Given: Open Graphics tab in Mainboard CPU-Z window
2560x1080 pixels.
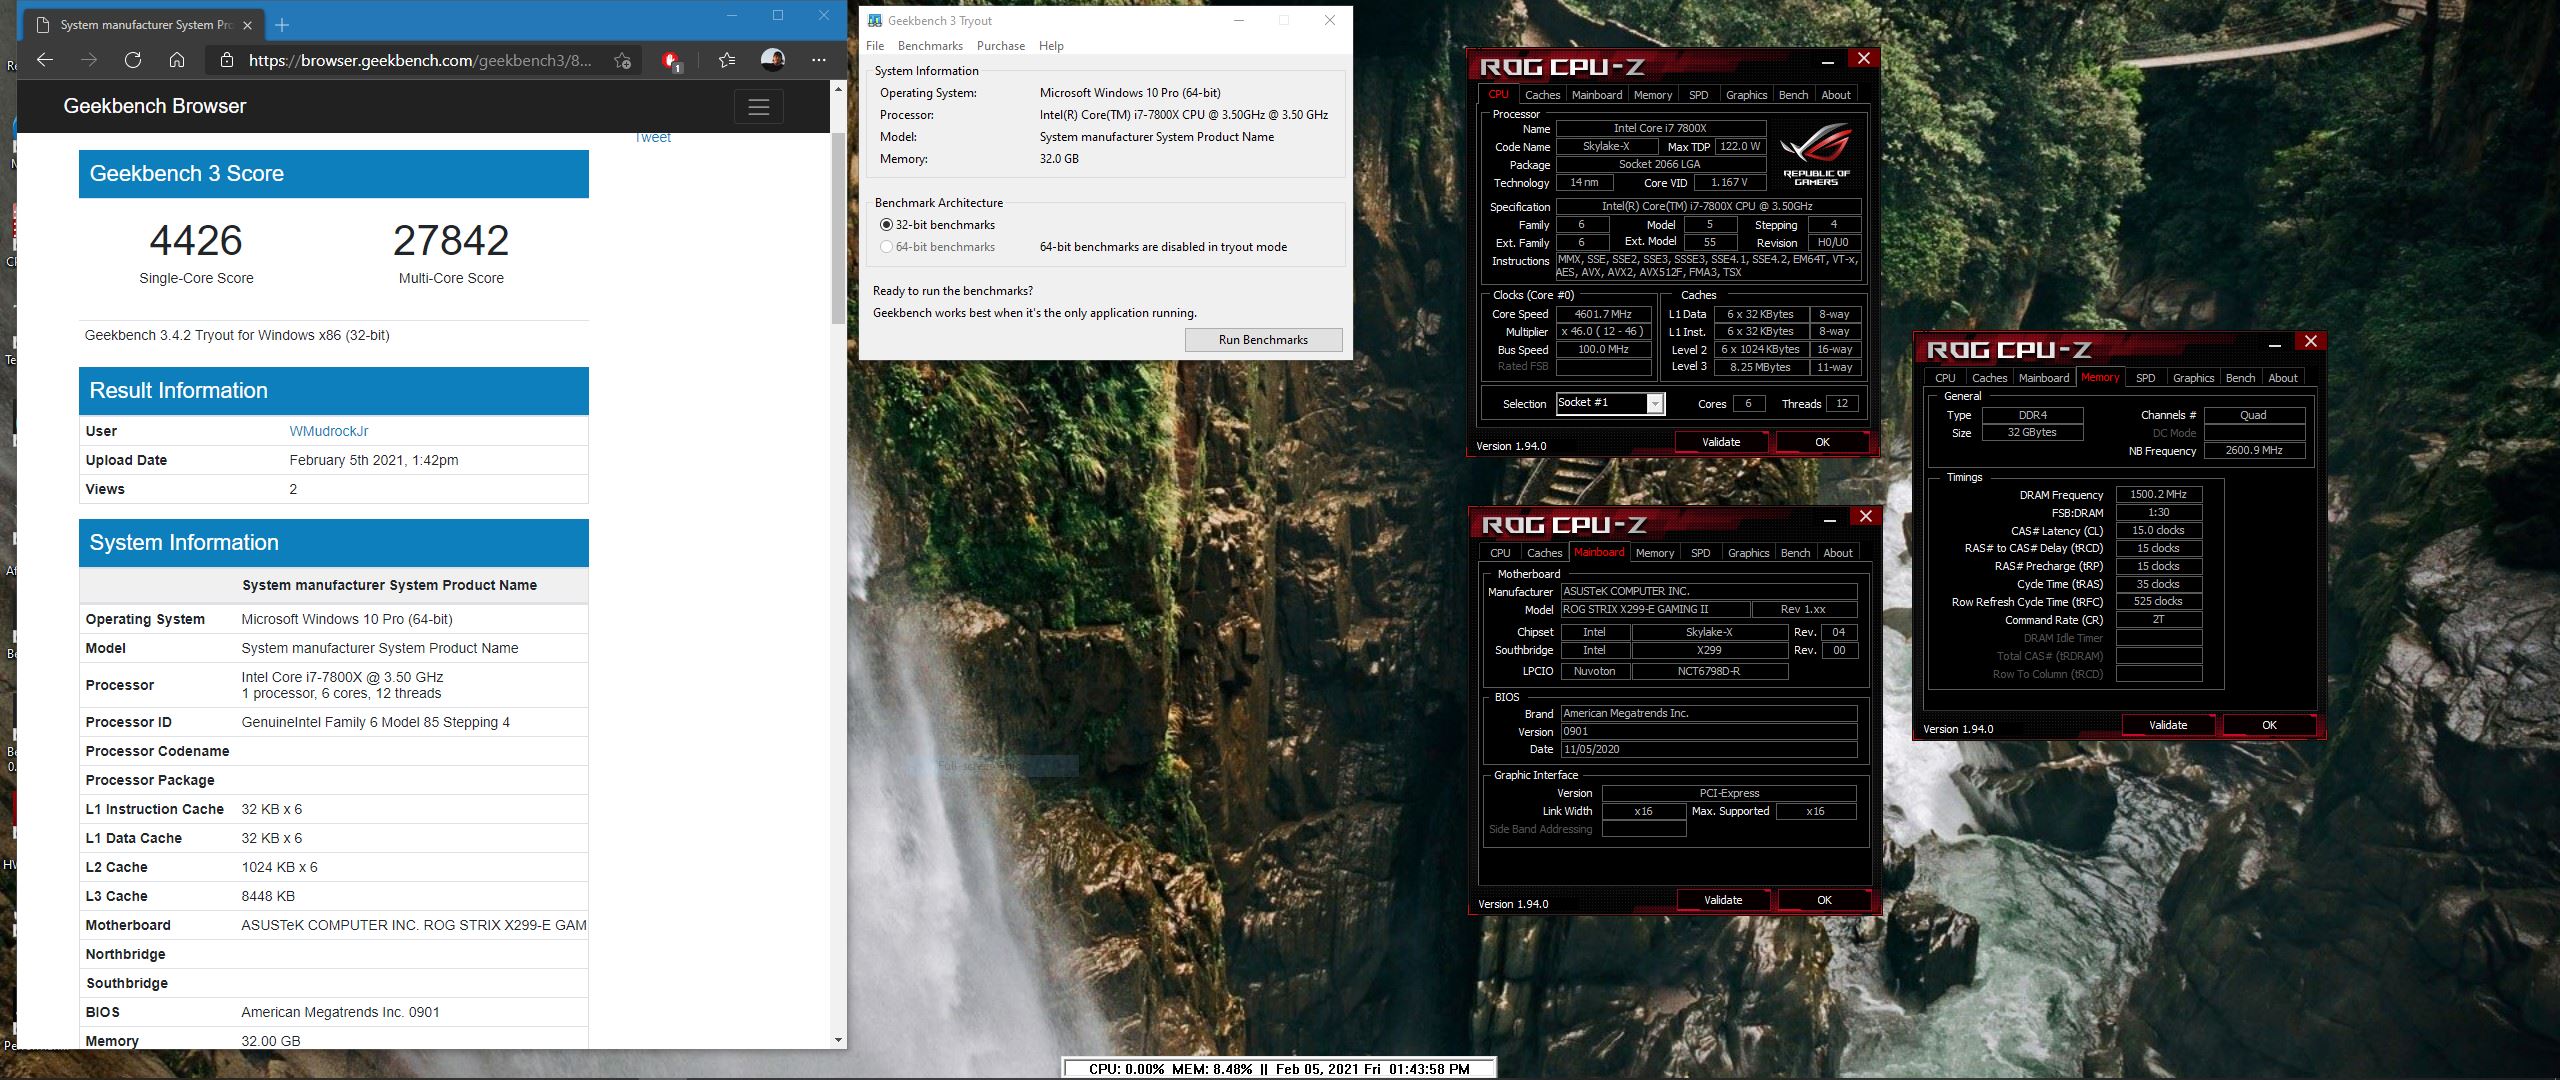Looking at the screenshot, I should coord(1748,553).
